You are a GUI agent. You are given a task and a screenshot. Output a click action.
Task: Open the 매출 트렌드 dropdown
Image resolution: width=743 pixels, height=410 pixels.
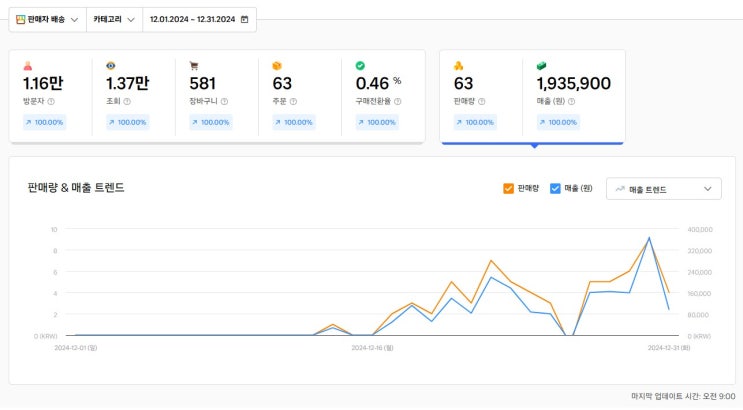(663, 189)
